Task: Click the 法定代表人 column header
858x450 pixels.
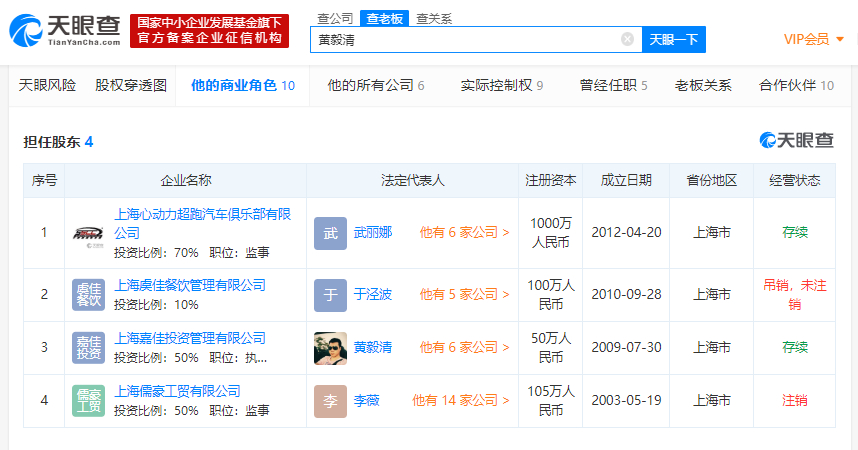Action: click(x=413, y=181)
